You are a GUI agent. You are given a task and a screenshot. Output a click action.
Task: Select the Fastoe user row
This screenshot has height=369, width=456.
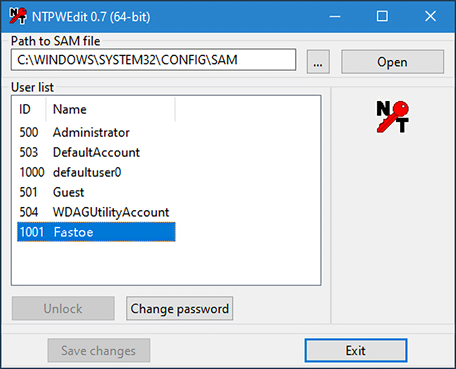coord(96,232)
